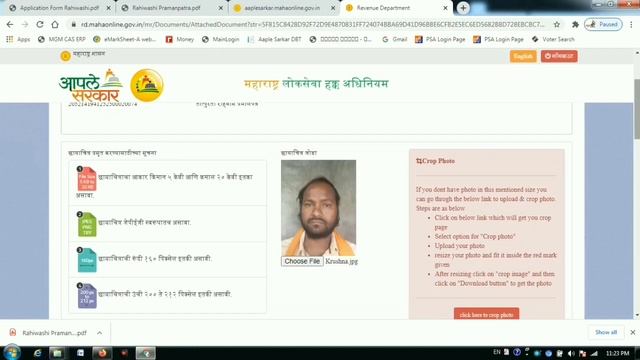Close the Revenue Department tab

tap(445, 8)
